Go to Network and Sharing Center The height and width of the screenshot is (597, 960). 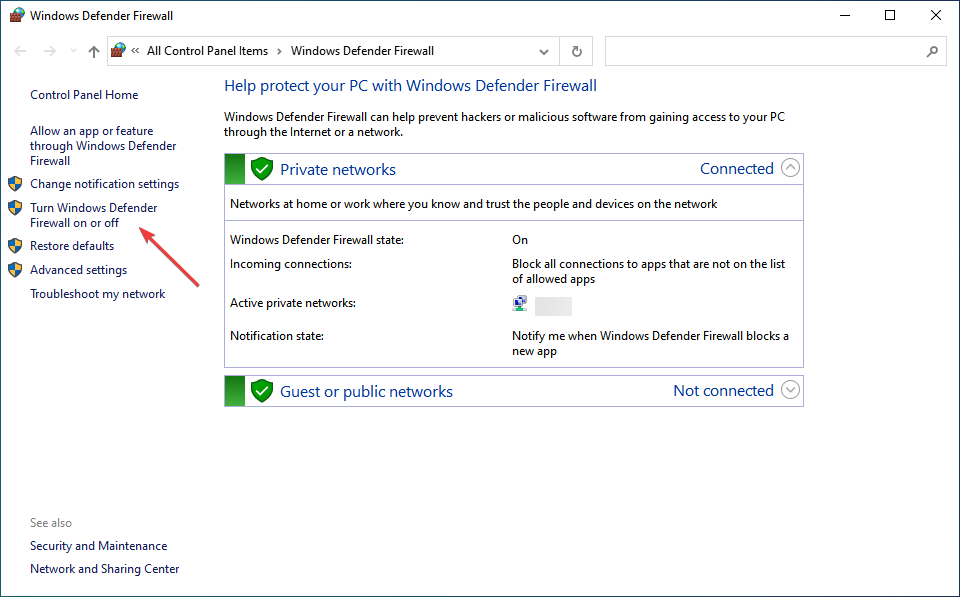(x=105, y=569)
